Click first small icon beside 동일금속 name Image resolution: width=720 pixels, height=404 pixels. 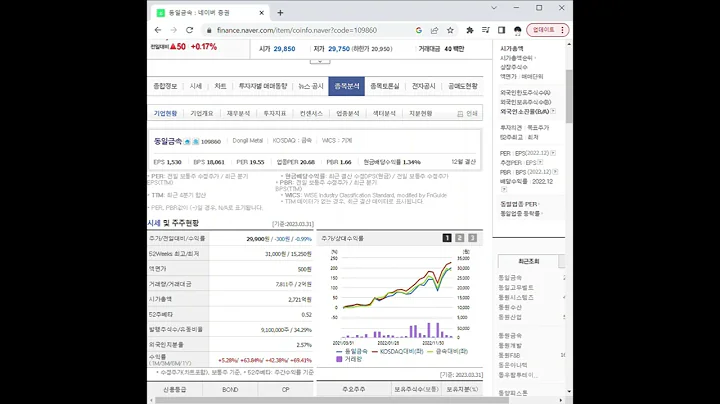click(x=187, y=141)
